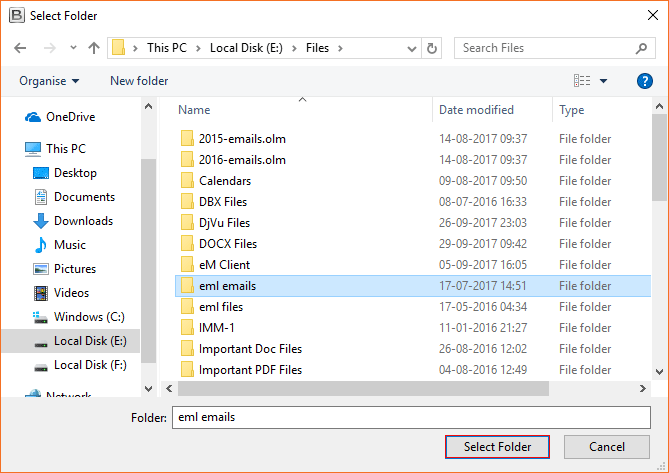Sort by the Date modified column
Viewport: 669px width, 473px height.
coord(476,110)
